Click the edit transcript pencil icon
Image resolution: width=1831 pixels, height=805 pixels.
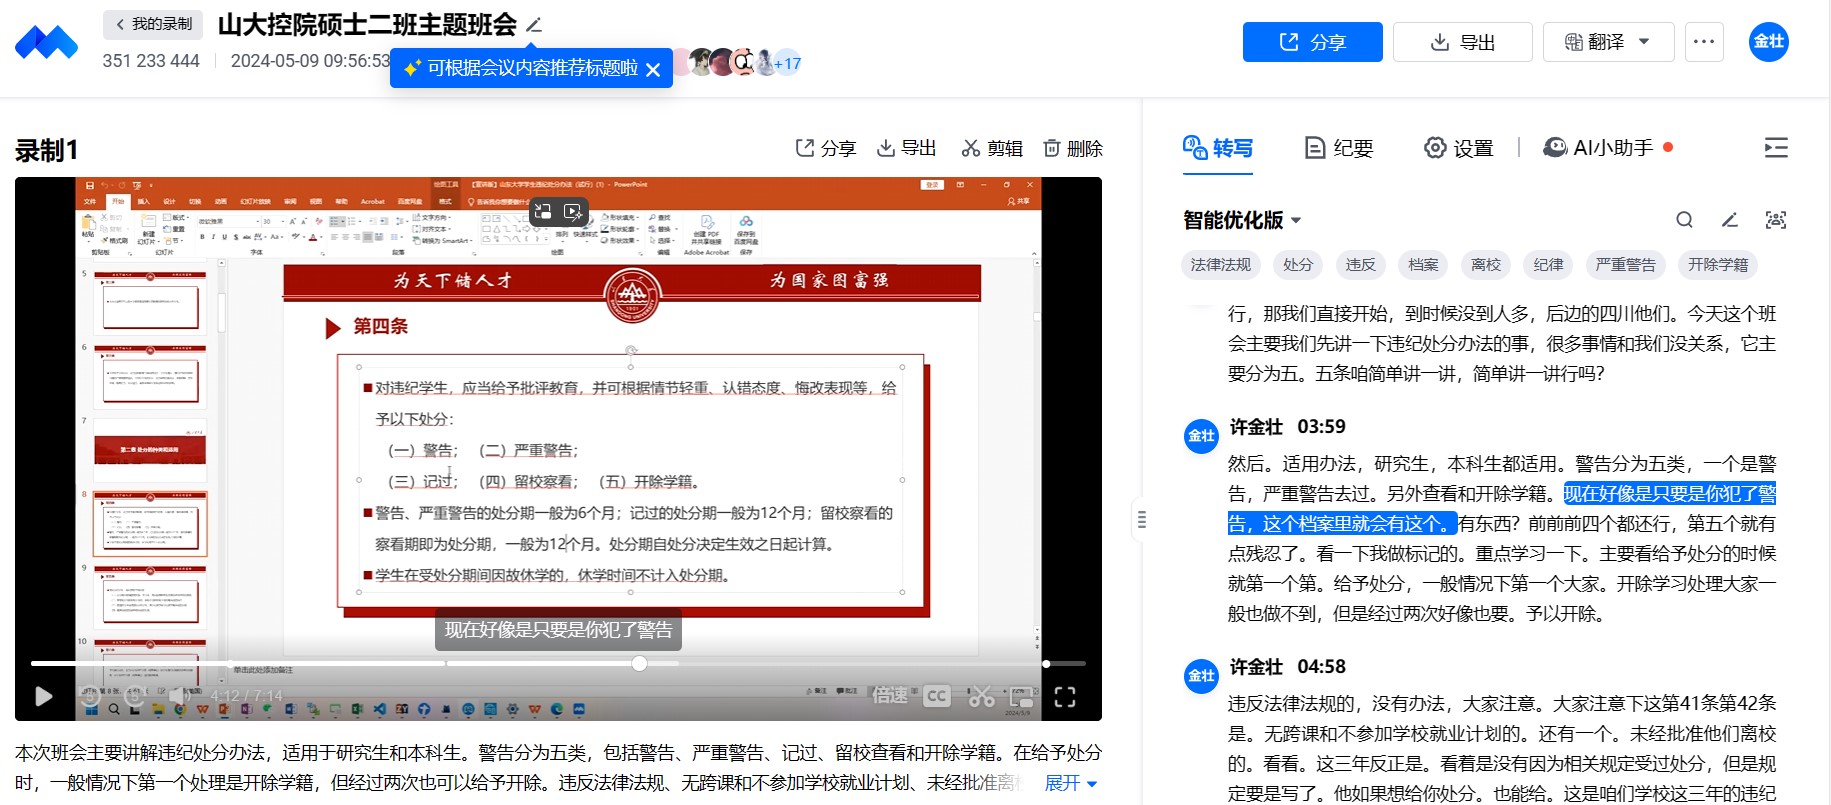[x=1729, y=220]
